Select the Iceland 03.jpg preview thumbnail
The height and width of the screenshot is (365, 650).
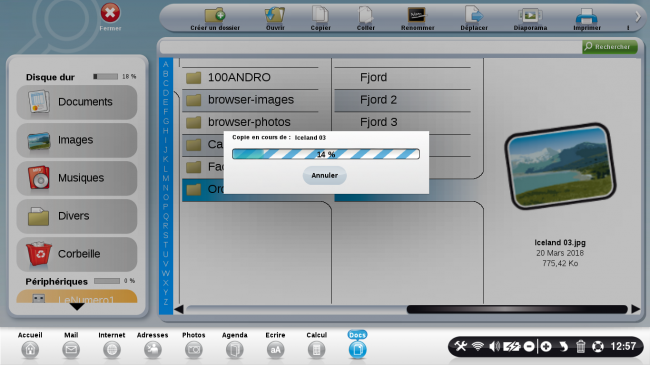click(x=560, y=166)
